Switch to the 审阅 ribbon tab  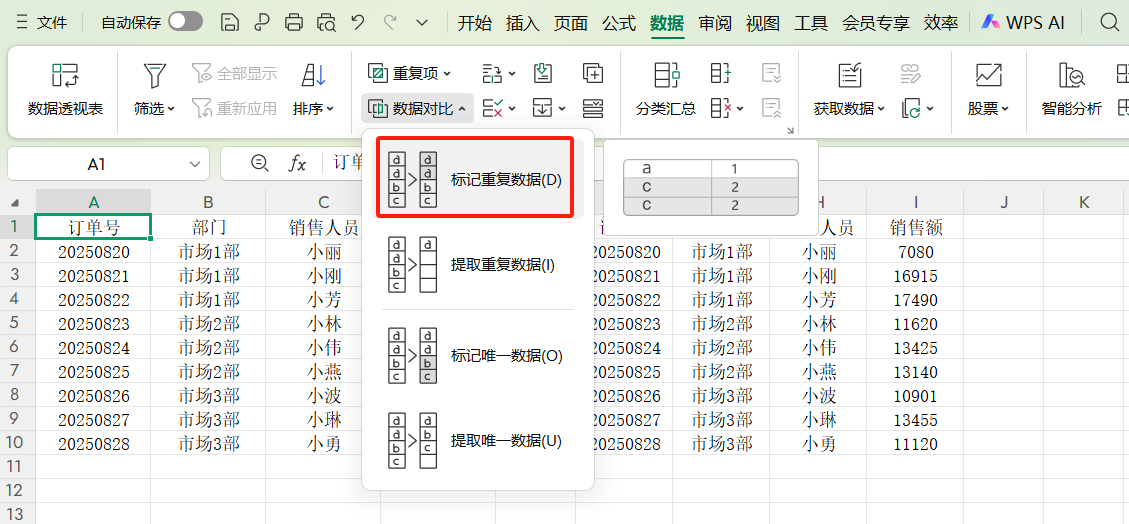click(715, 22)
